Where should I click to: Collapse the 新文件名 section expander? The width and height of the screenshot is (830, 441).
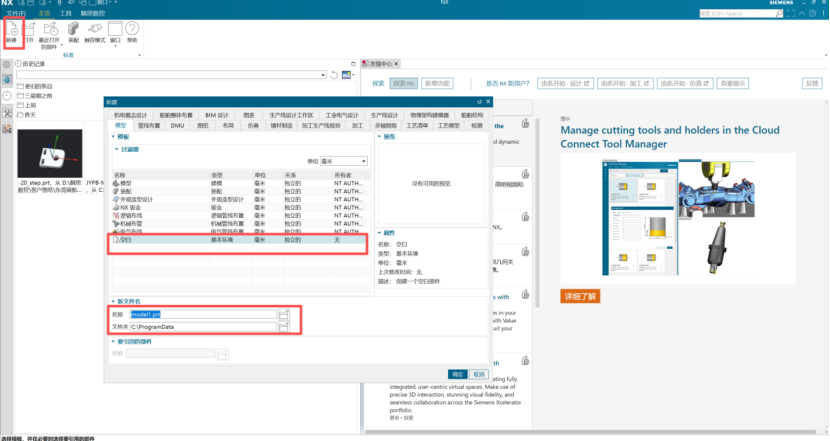coord(113,301)
